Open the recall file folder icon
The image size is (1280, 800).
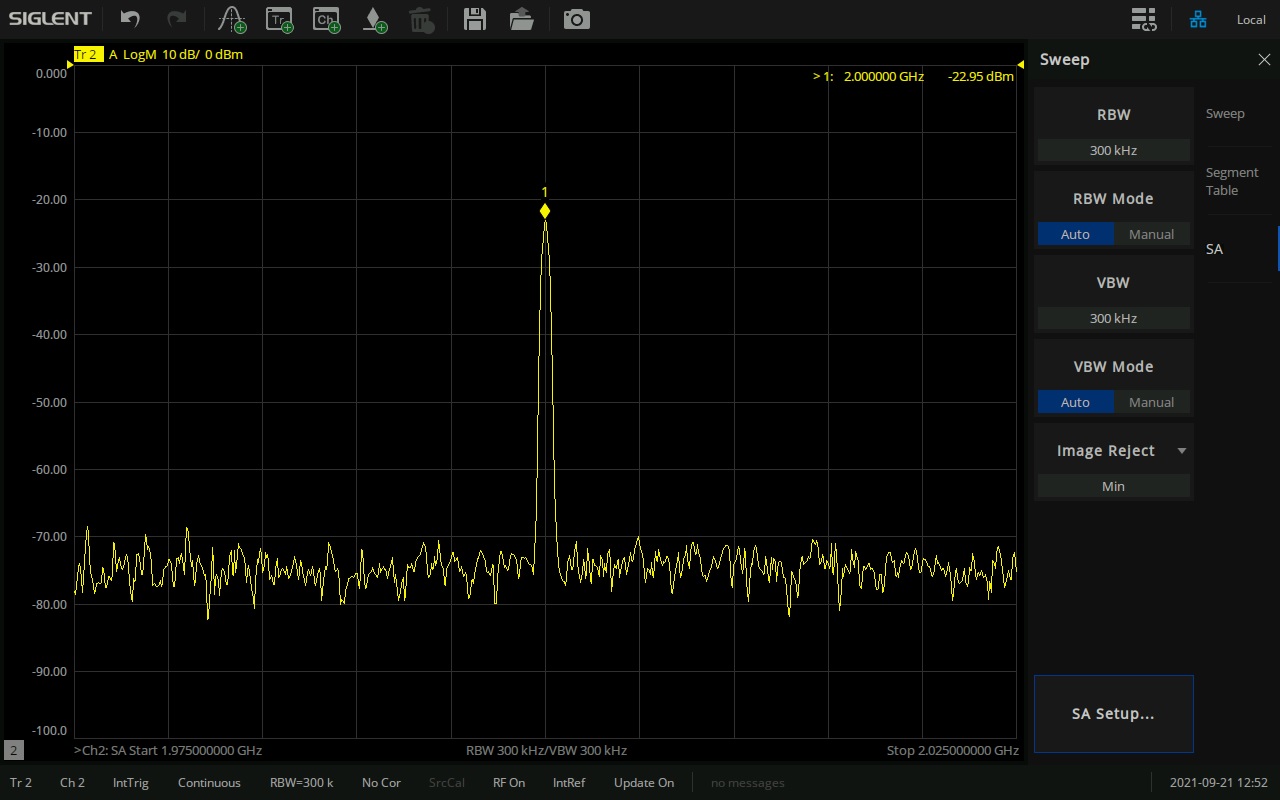(x=521, y=19)
